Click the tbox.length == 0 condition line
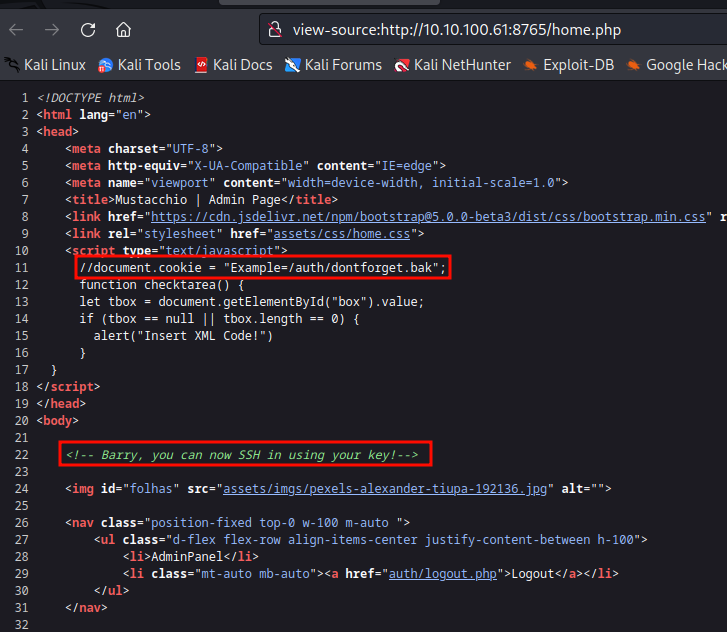This screenshot has height=632, width=727. pos(219,319)
